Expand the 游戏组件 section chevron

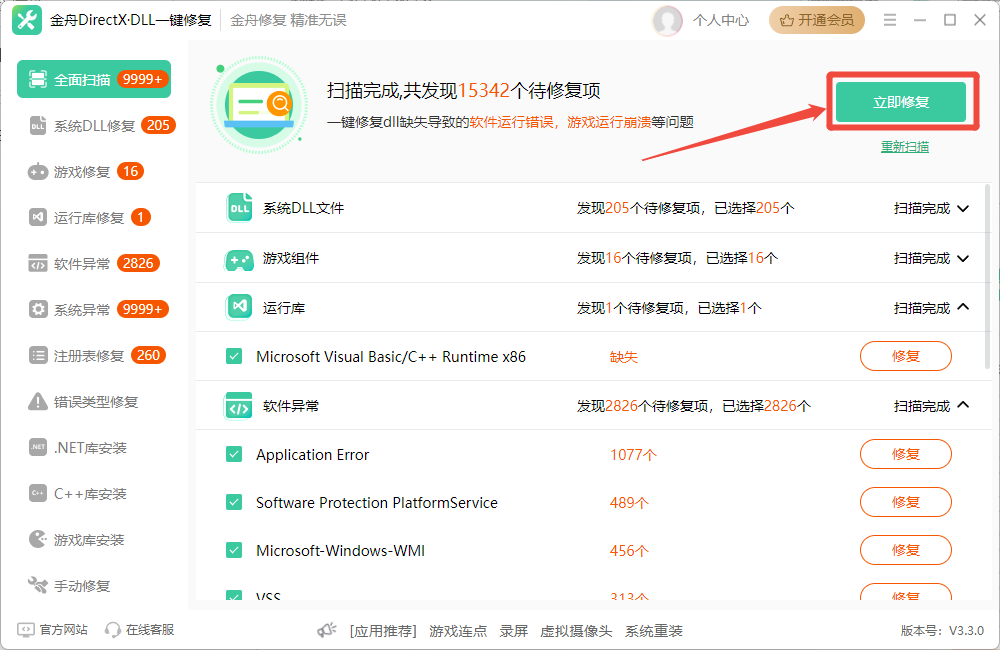tap(963, 258)
